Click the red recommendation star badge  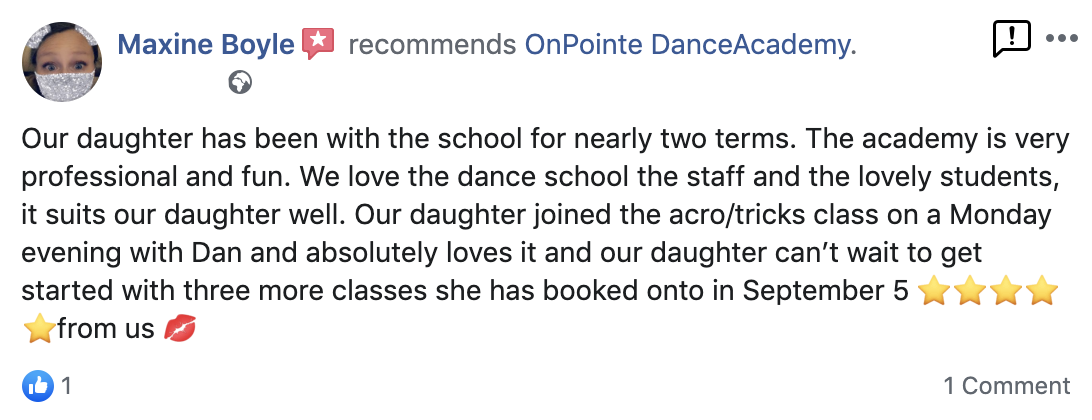click(318, 44)
